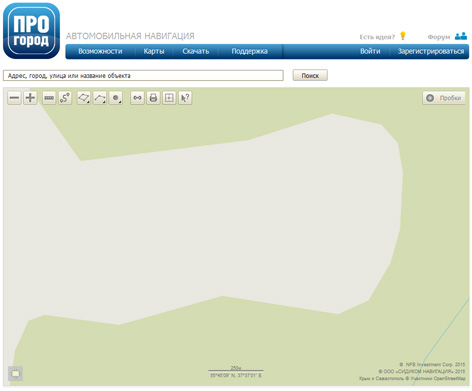The image size is (472, 391).
Task: Click Войти to log in
Action: (x=370, y=51)
